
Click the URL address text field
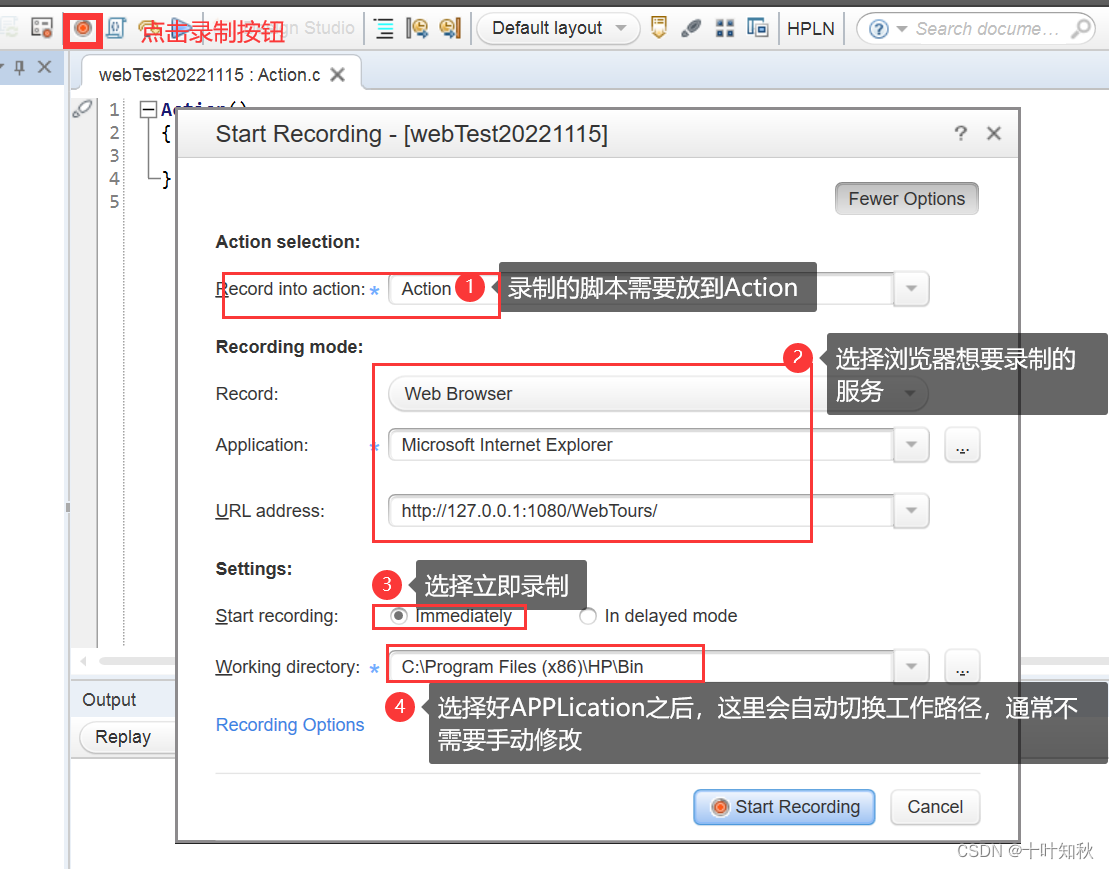tap(641, 511)
